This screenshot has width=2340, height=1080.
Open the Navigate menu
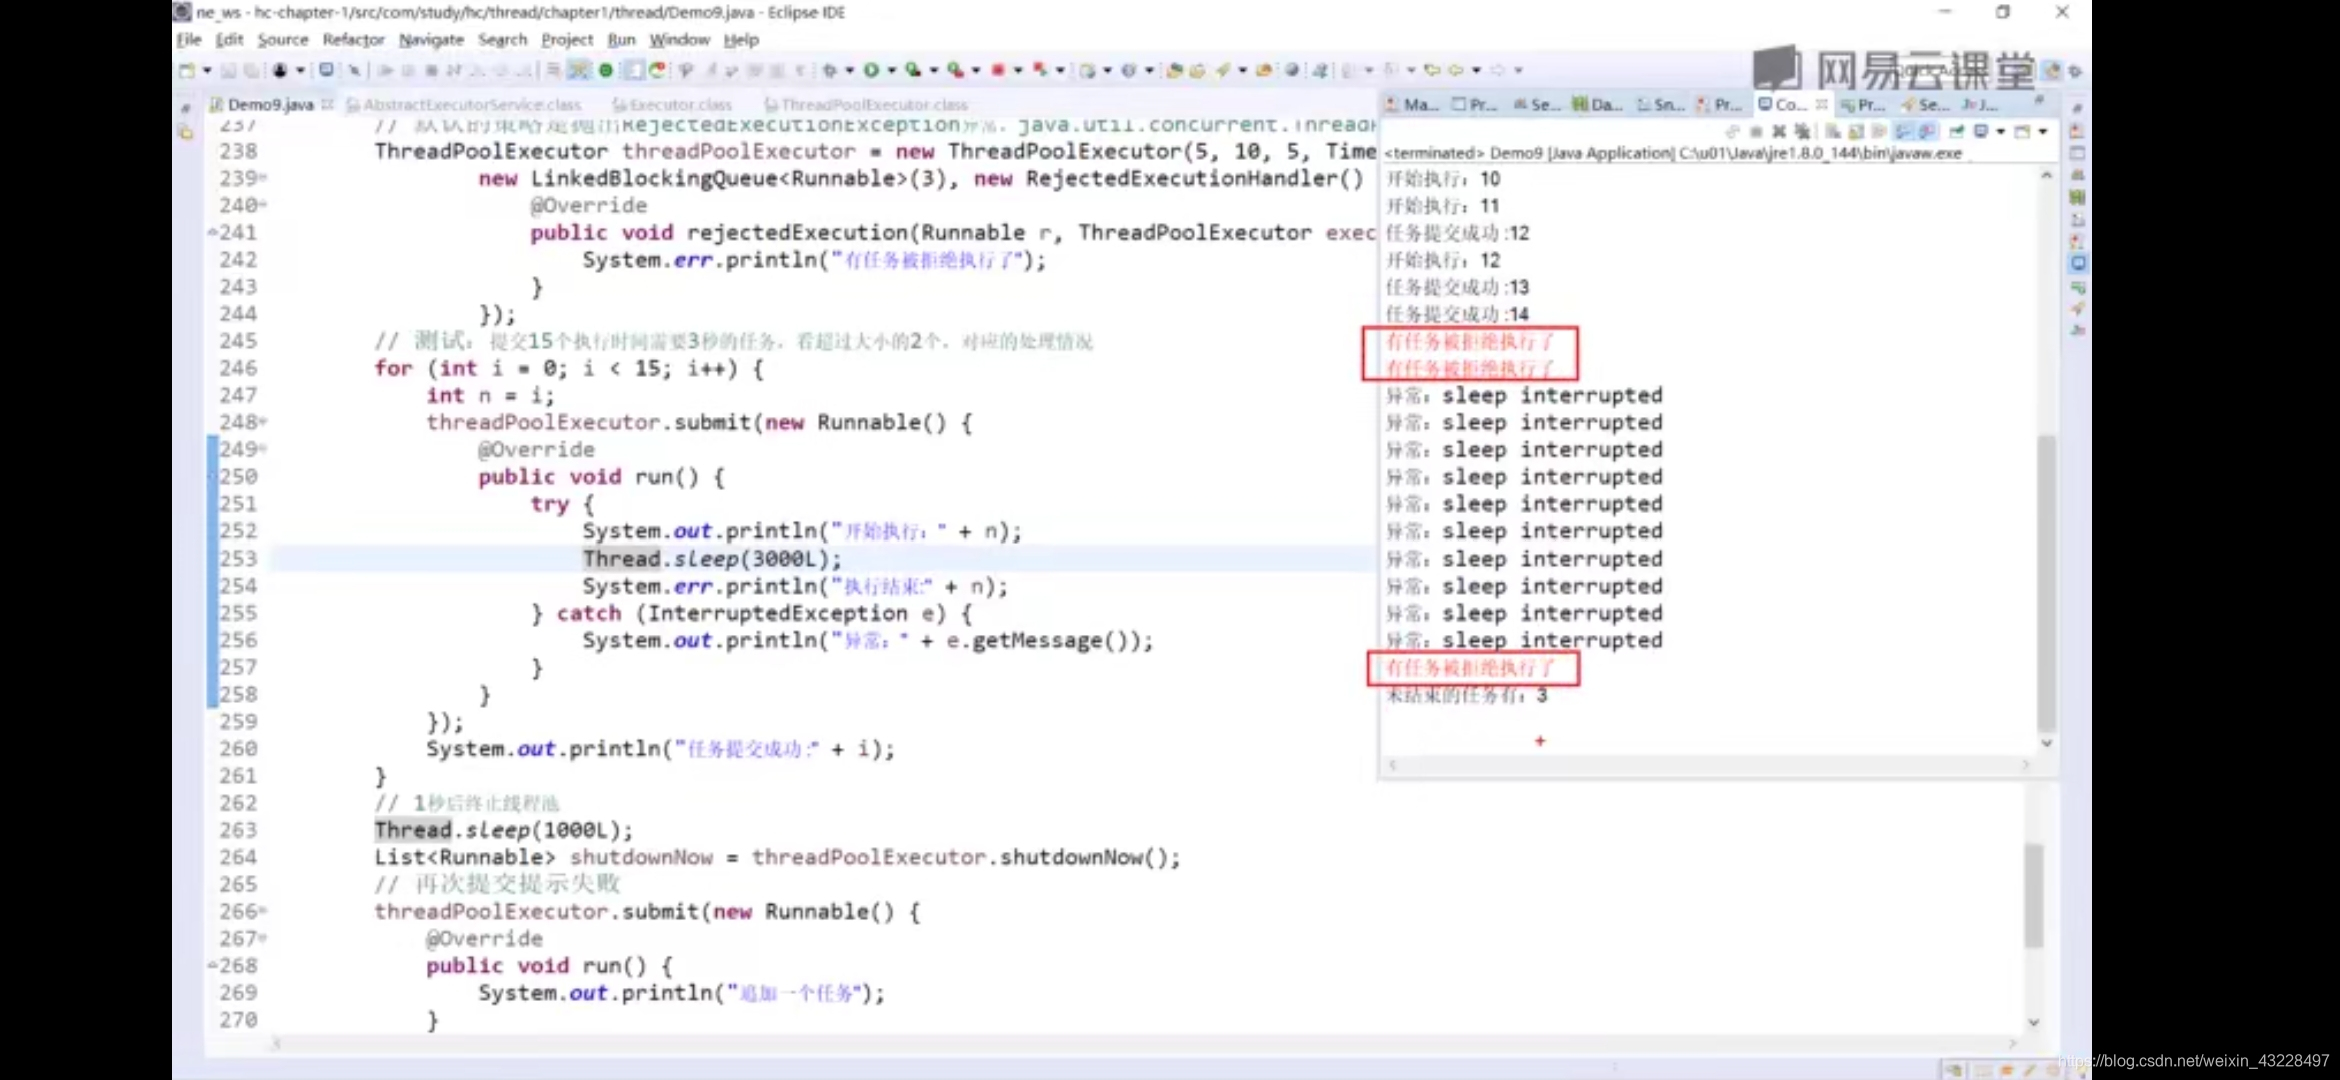pyautogui.click(x=431, y=40)
